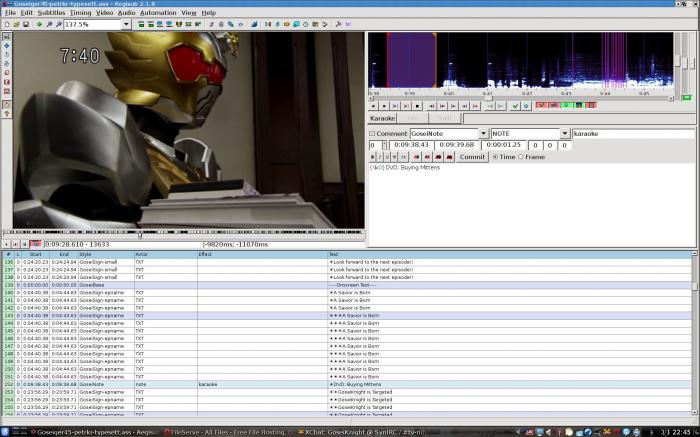Open the Video menu
The width and height of the screenshot is (700, 437).
(104, 12)
